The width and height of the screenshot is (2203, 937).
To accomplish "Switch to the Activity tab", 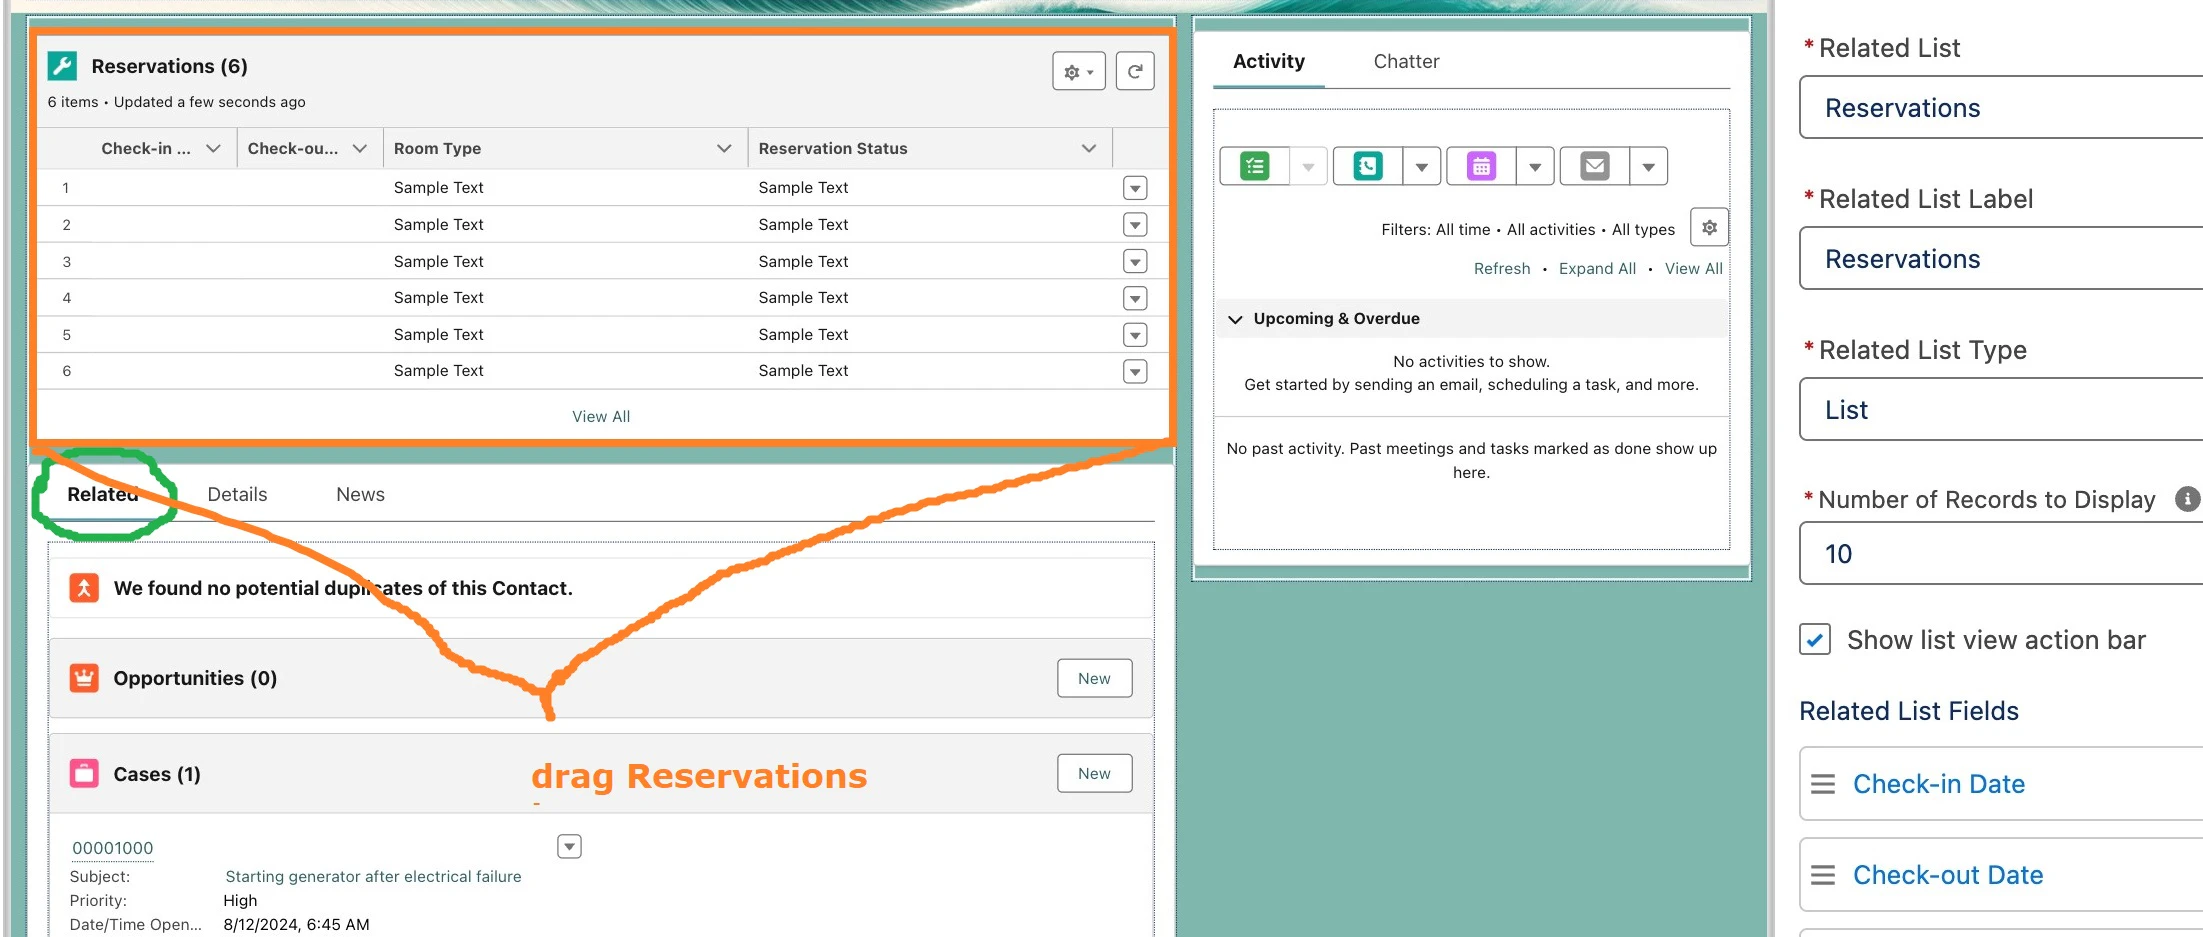I will coord(1269,61).
